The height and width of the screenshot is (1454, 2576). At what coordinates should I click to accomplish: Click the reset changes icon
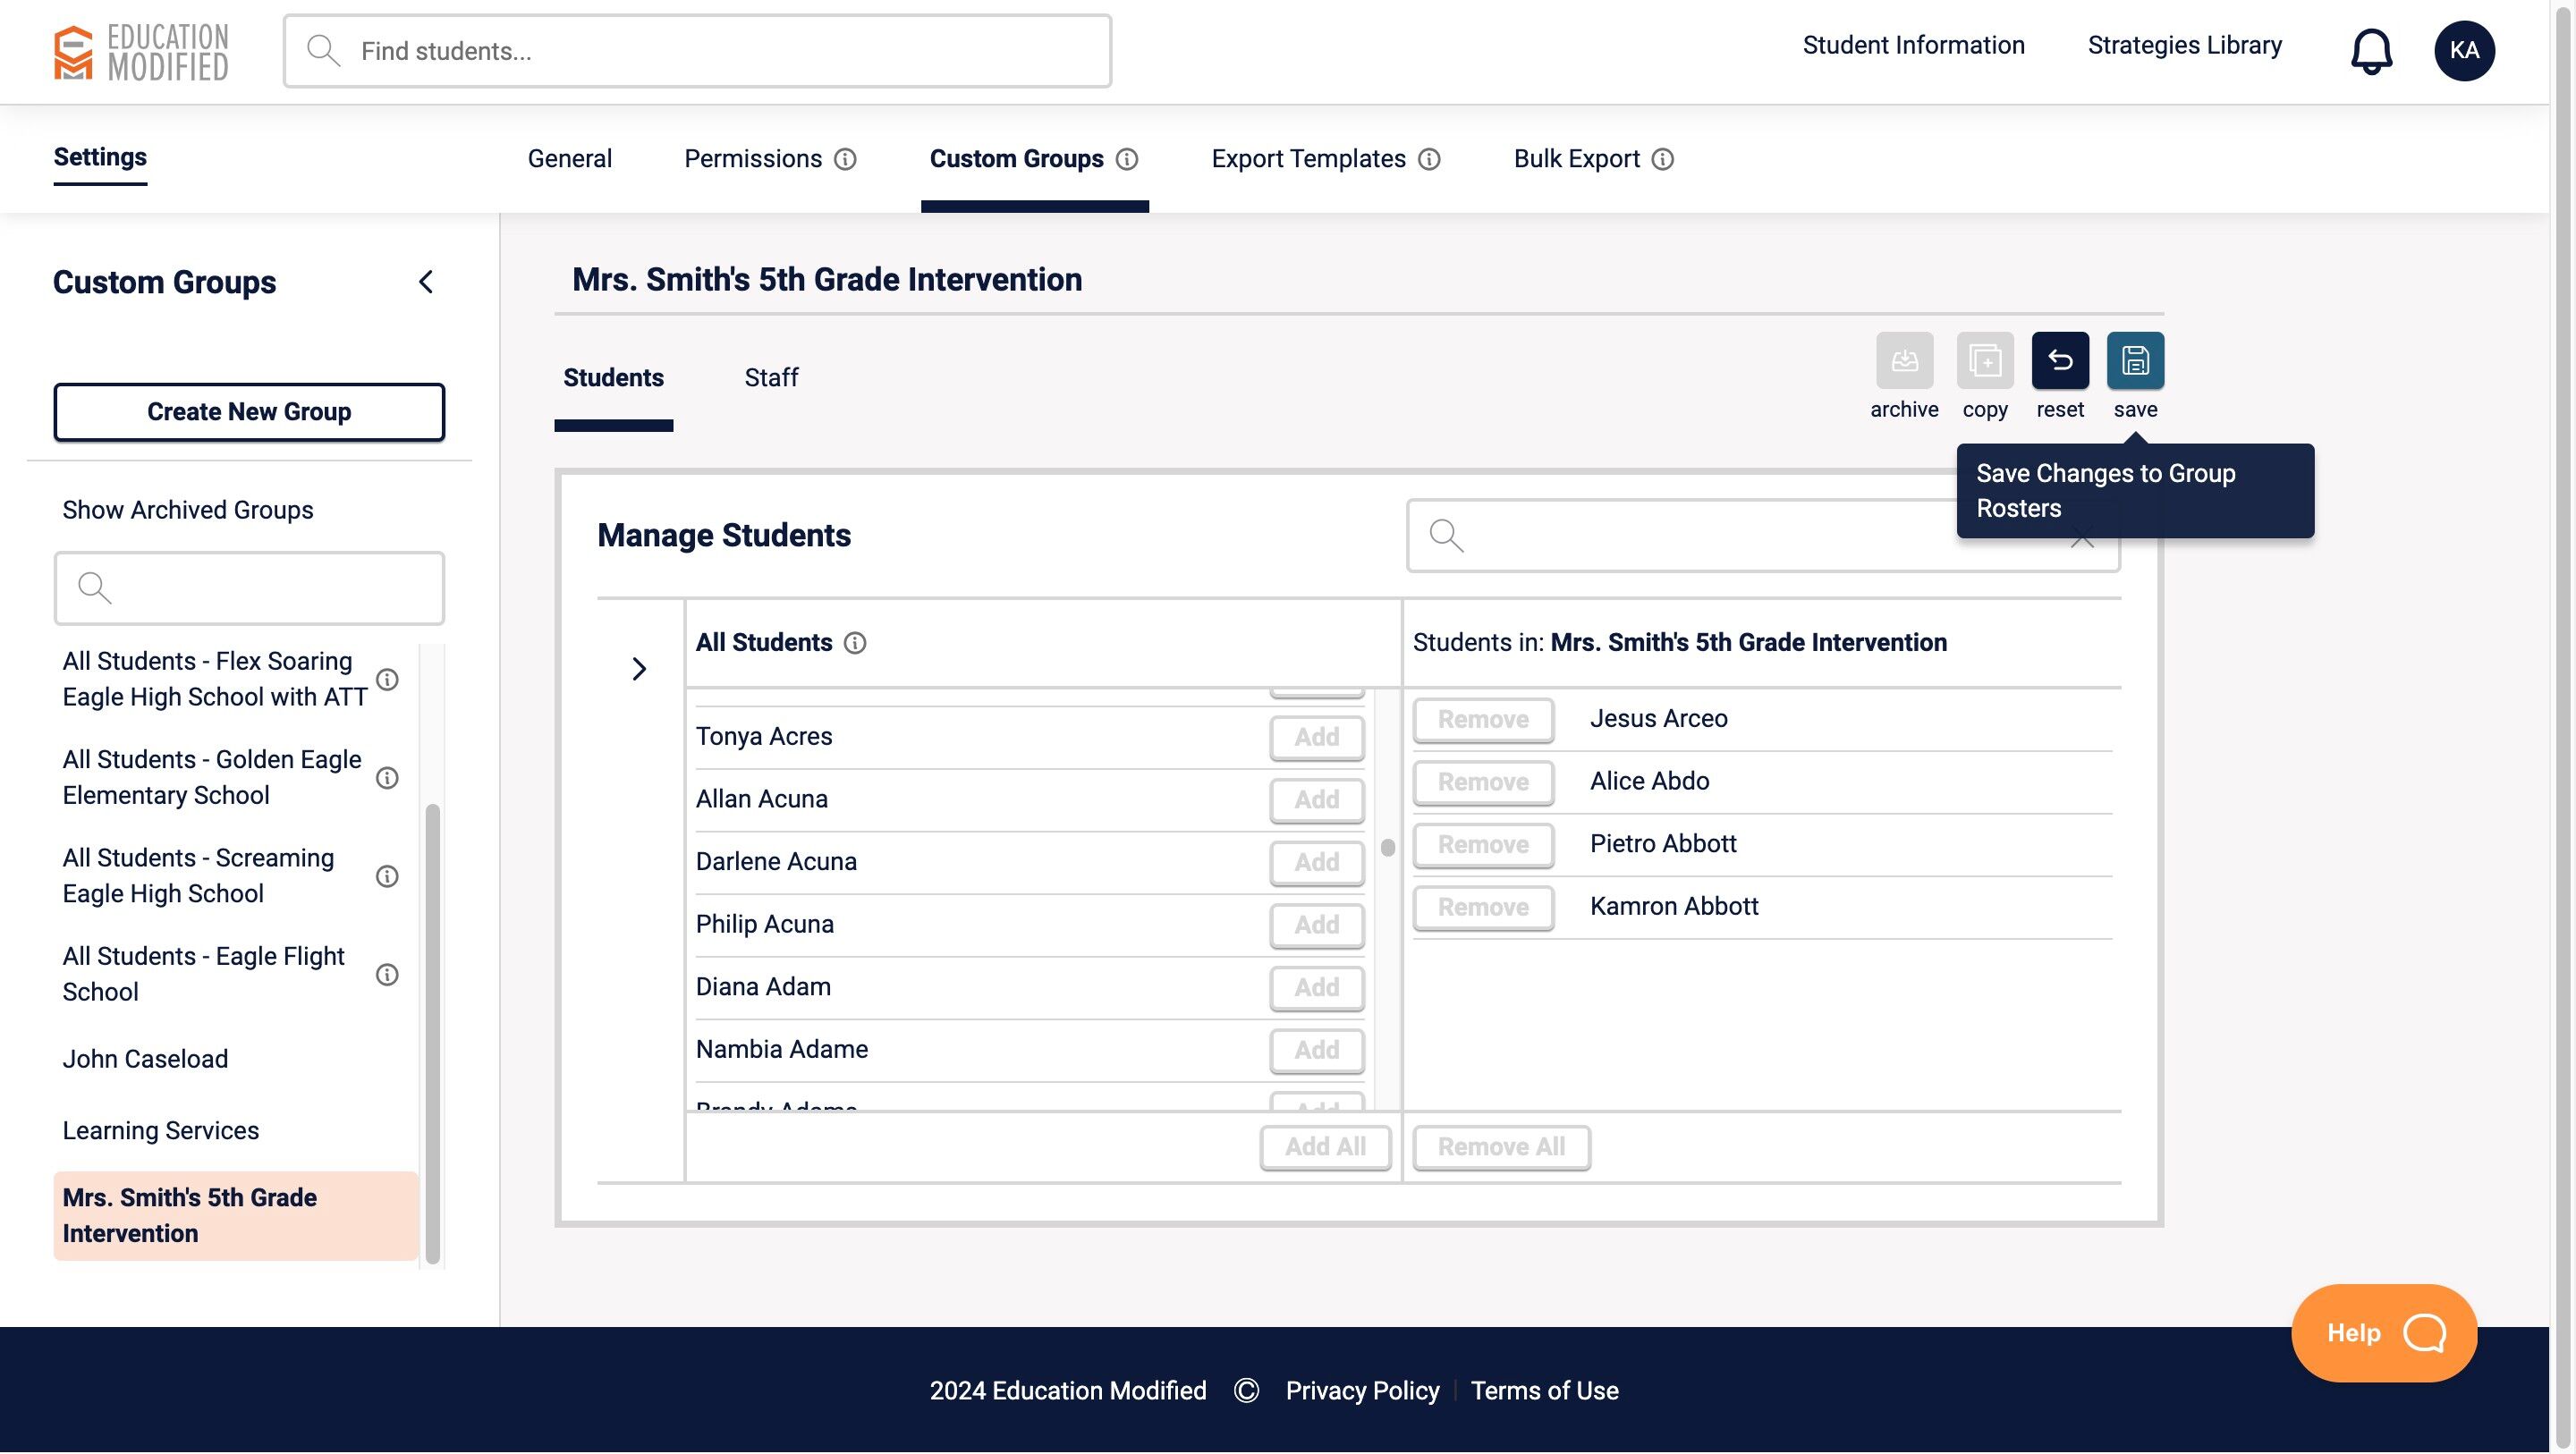[2060, 360]
